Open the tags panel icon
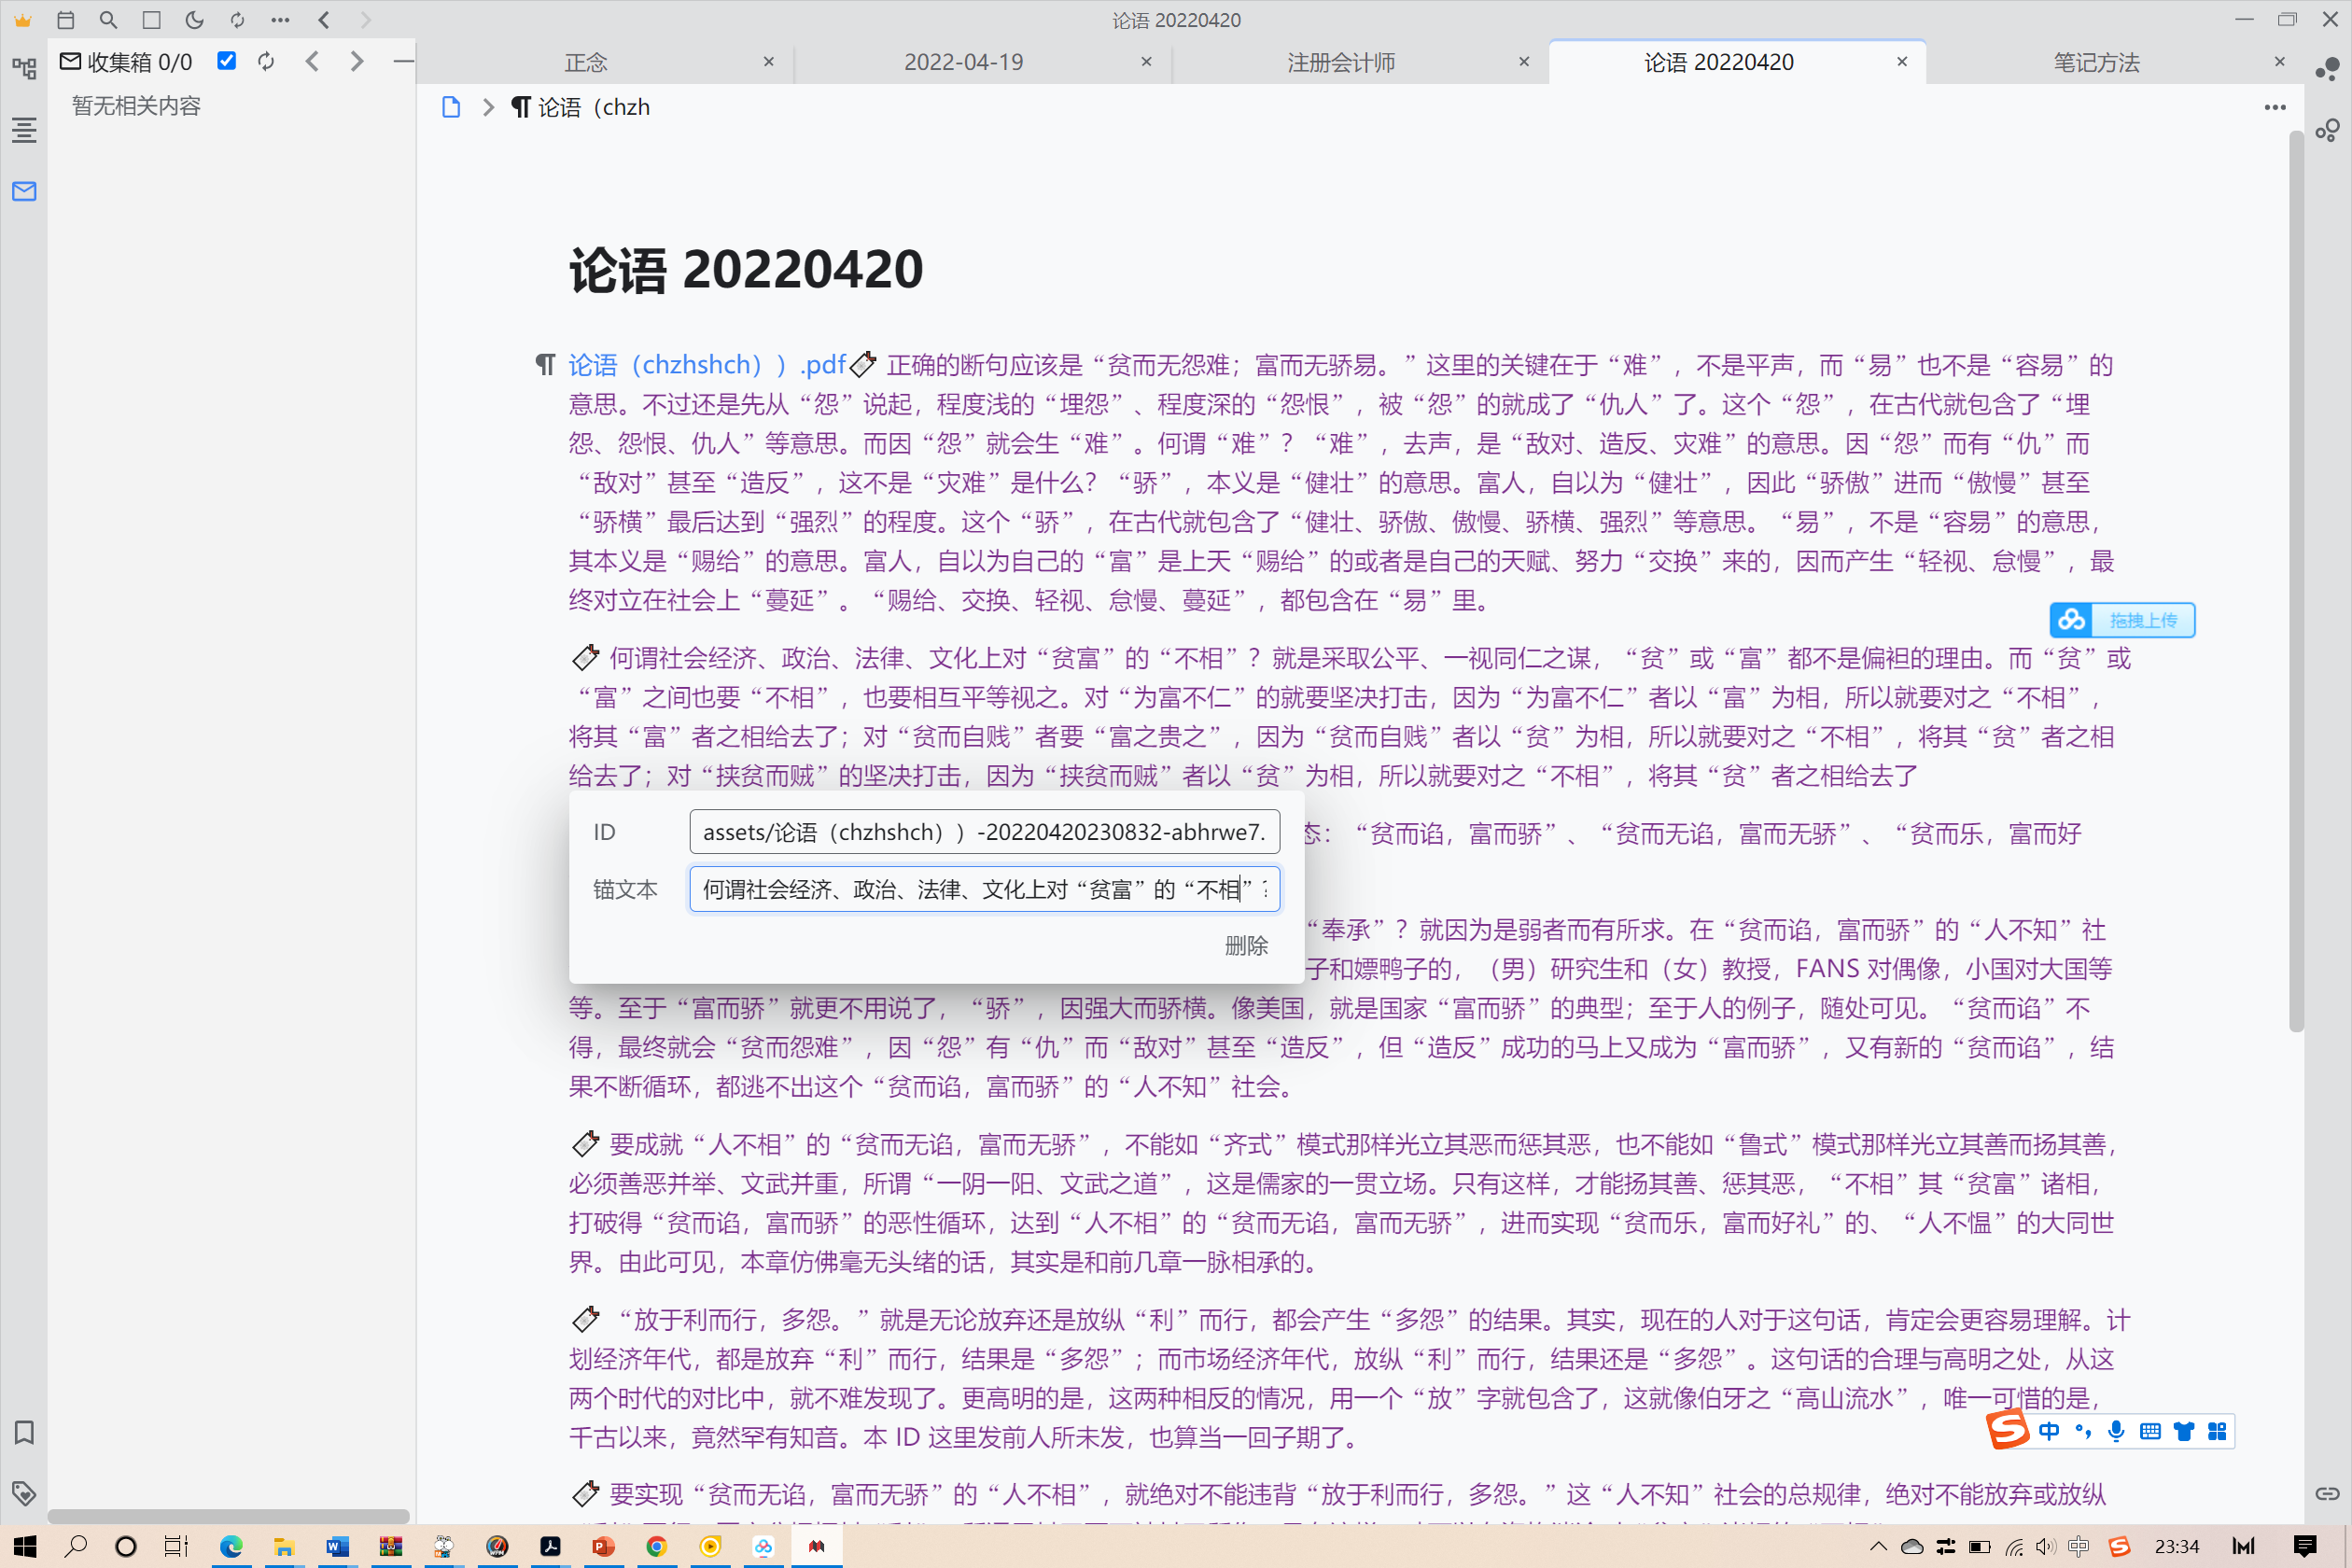The width and height of the screenshot is (2352, 1568). coord(24,1493)
